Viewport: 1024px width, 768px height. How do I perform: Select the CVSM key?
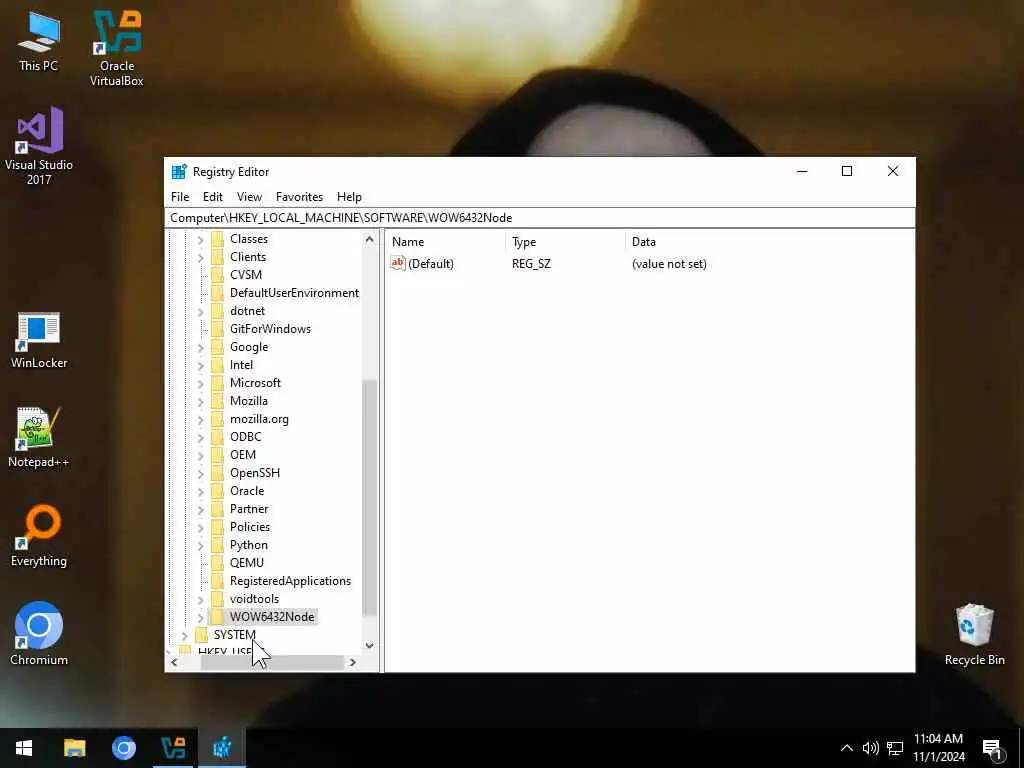click(246, 275)
